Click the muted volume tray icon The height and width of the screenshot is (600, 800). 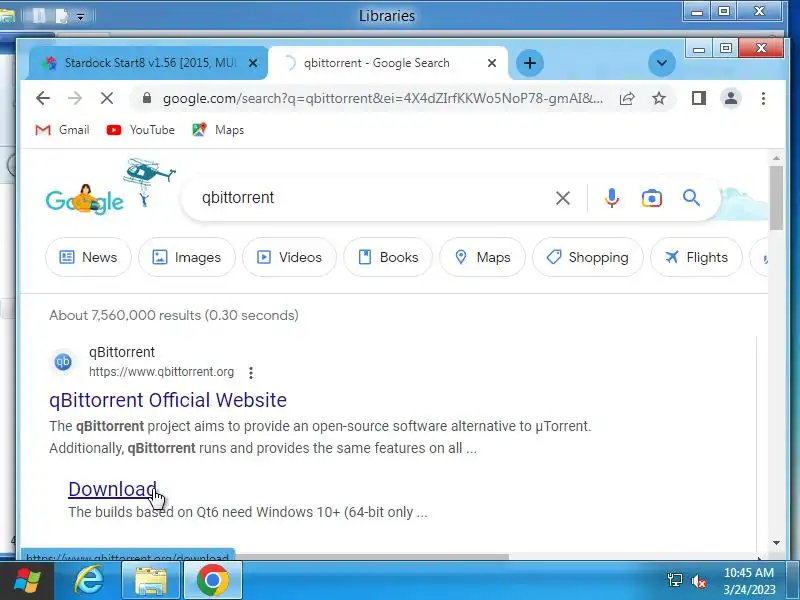[698, 581]
